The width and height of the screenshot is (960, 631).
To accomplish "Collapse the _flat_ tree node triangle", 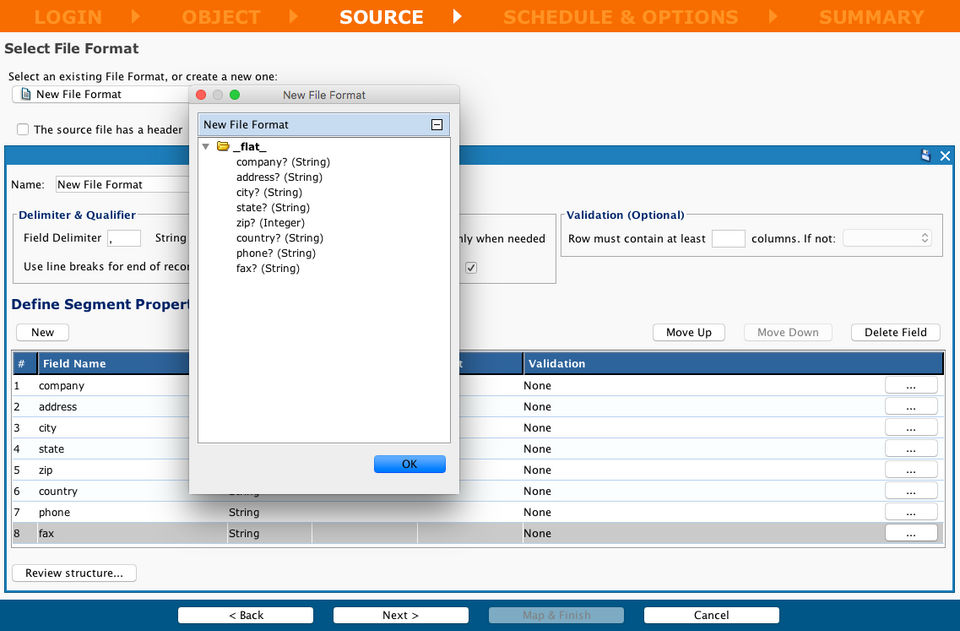I will 206,146.
